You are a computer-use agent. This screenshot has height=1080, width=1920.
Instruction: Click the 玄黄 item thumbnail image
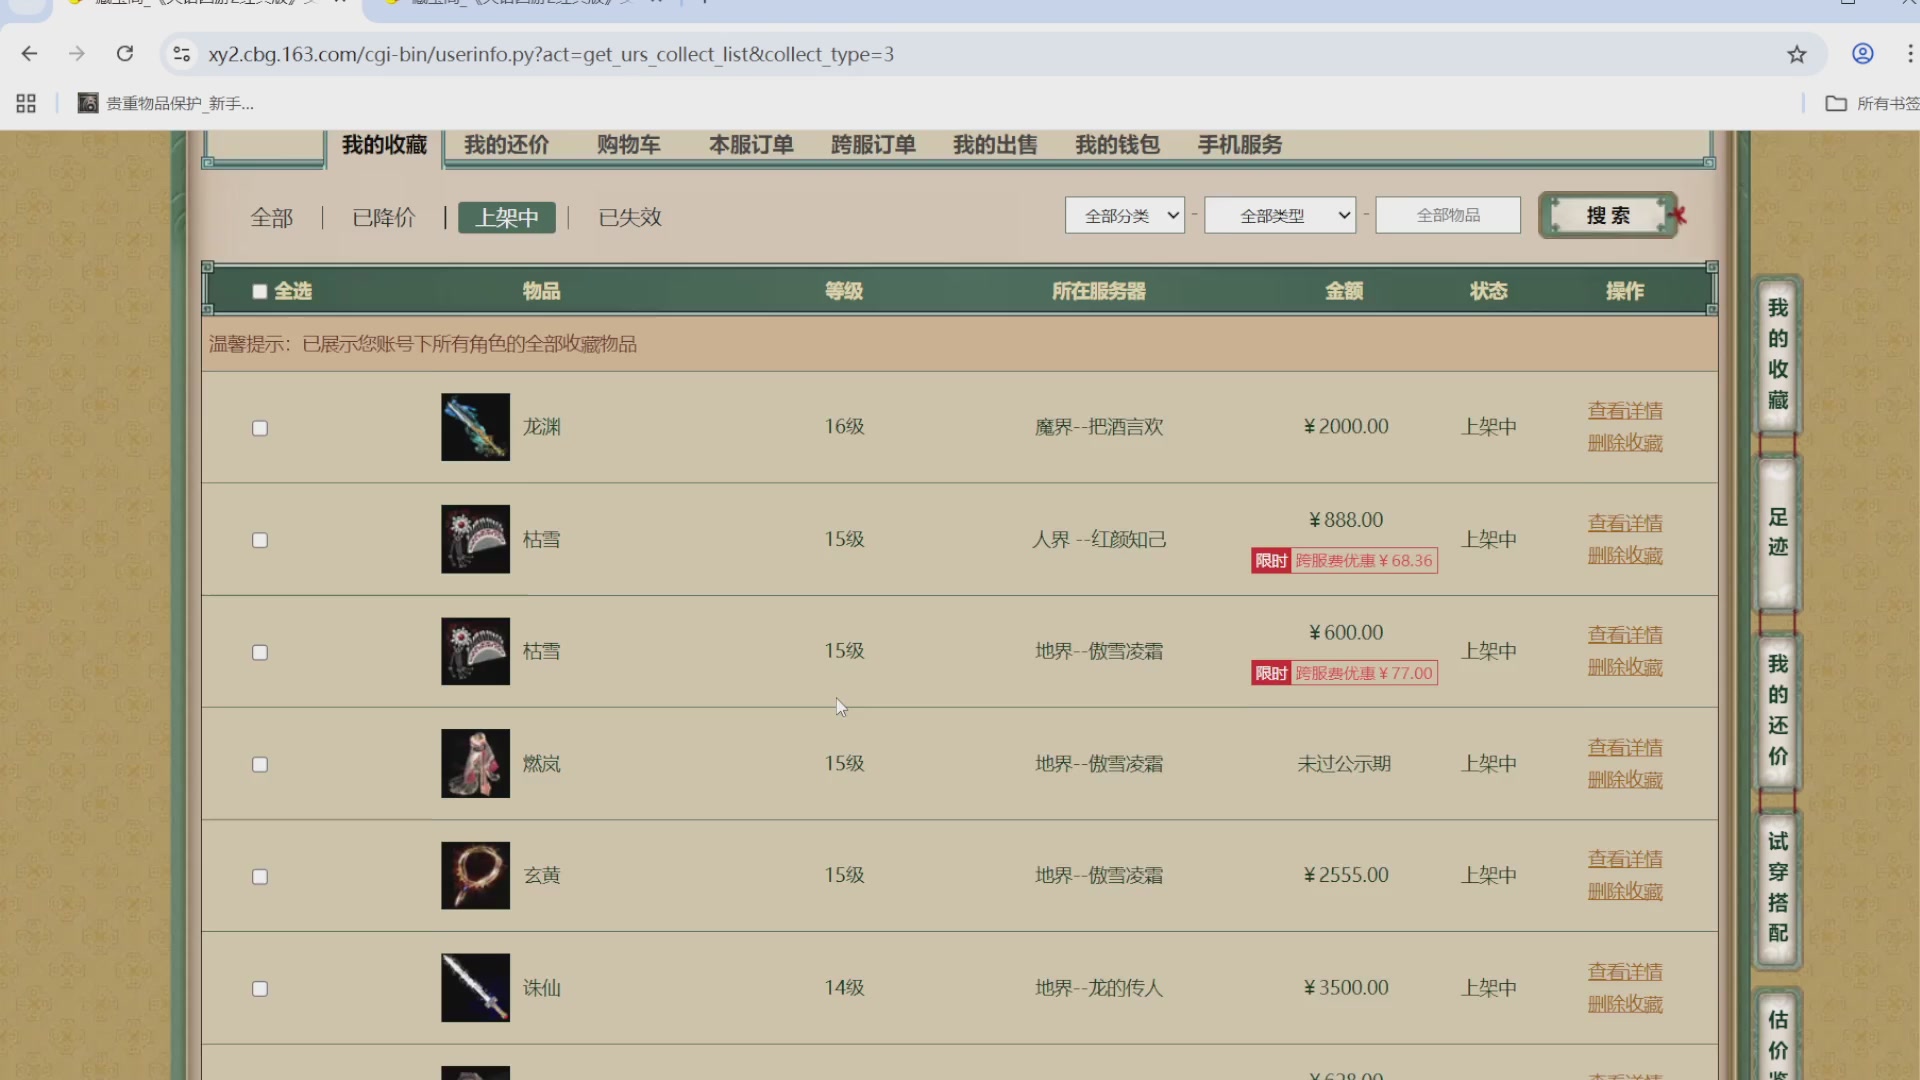[474, 875]
